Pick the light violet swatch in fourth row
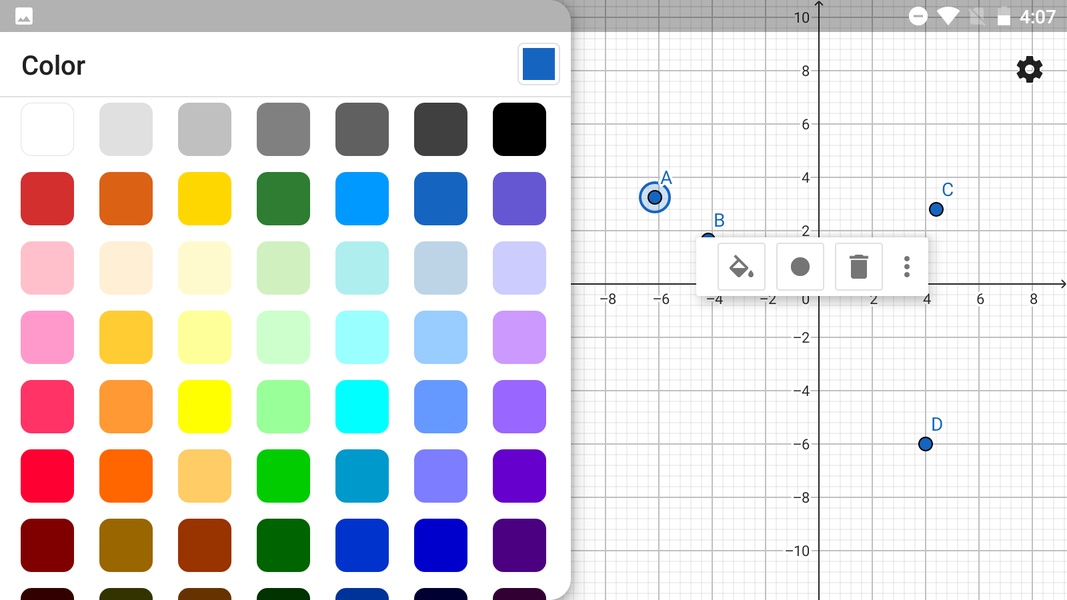Image resolution: width=1067 pixels, height=600 pixels. (x=519, y=337)
